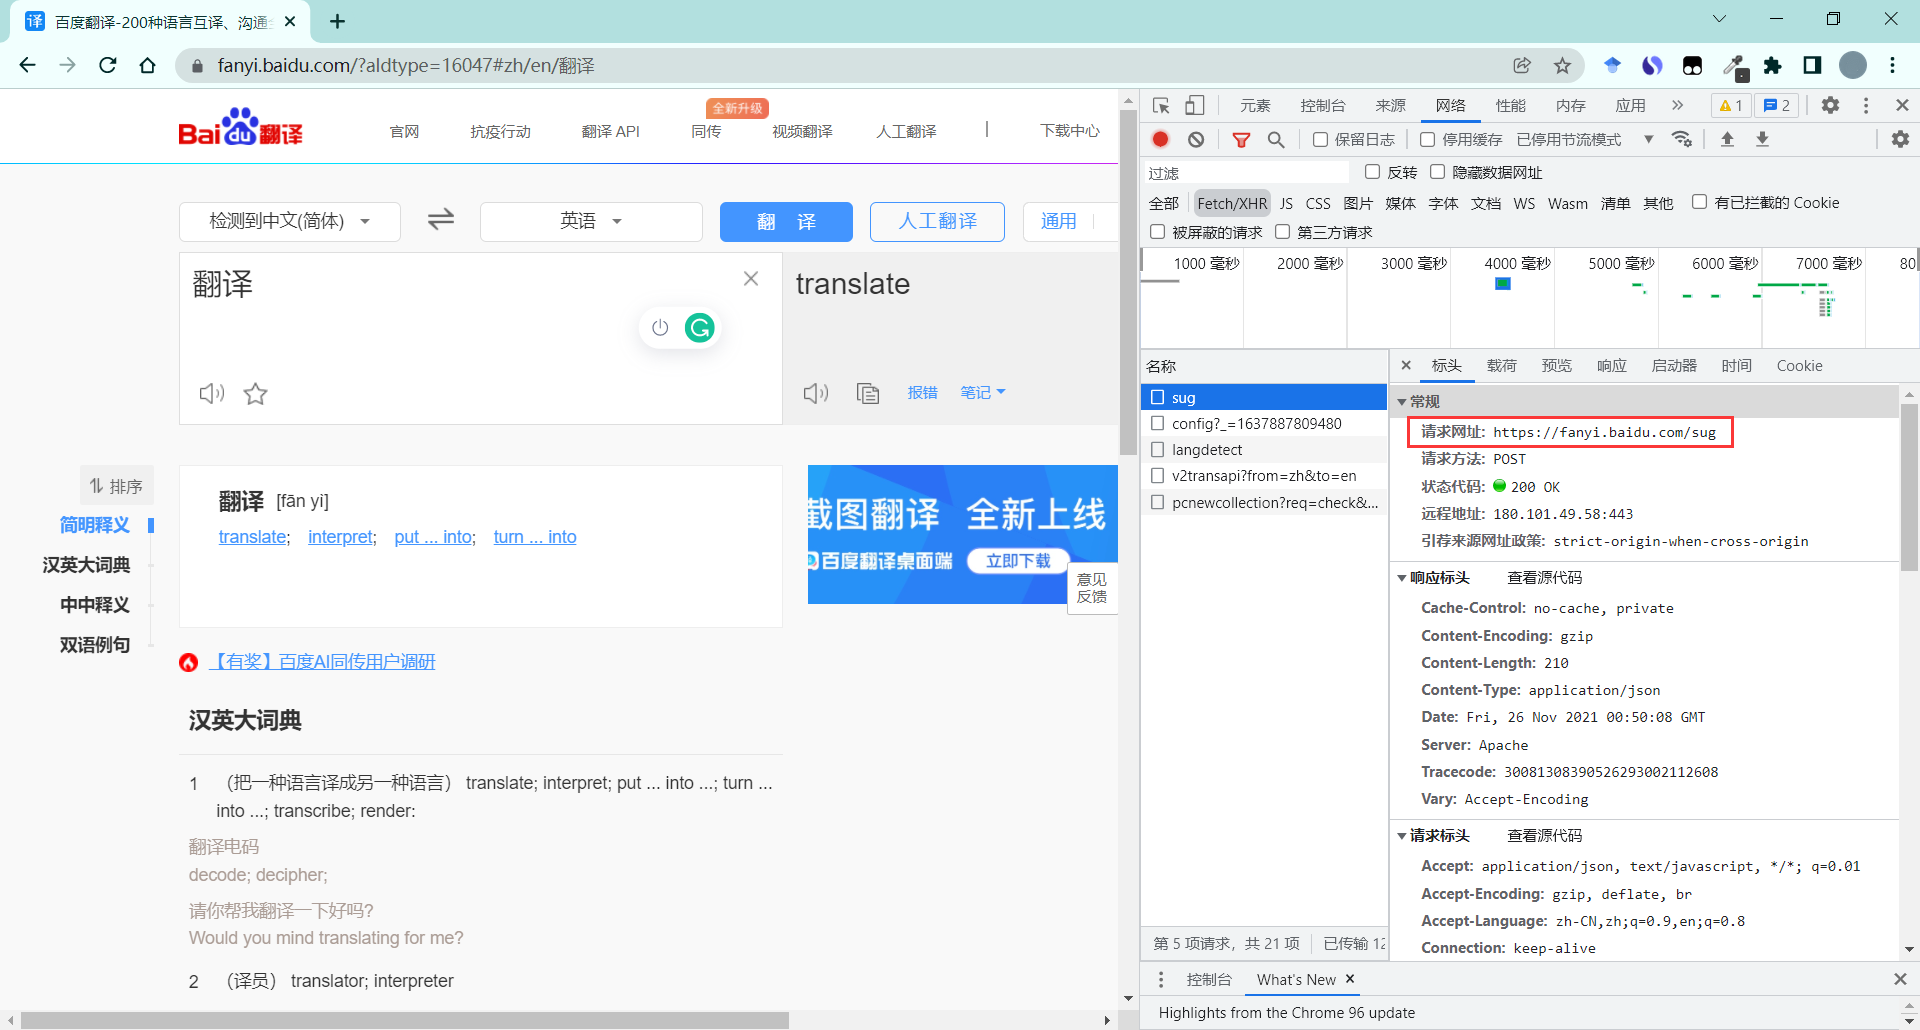
Task: Open Chrome extensions puzzle icon
Action: [x=1772, y=66]
